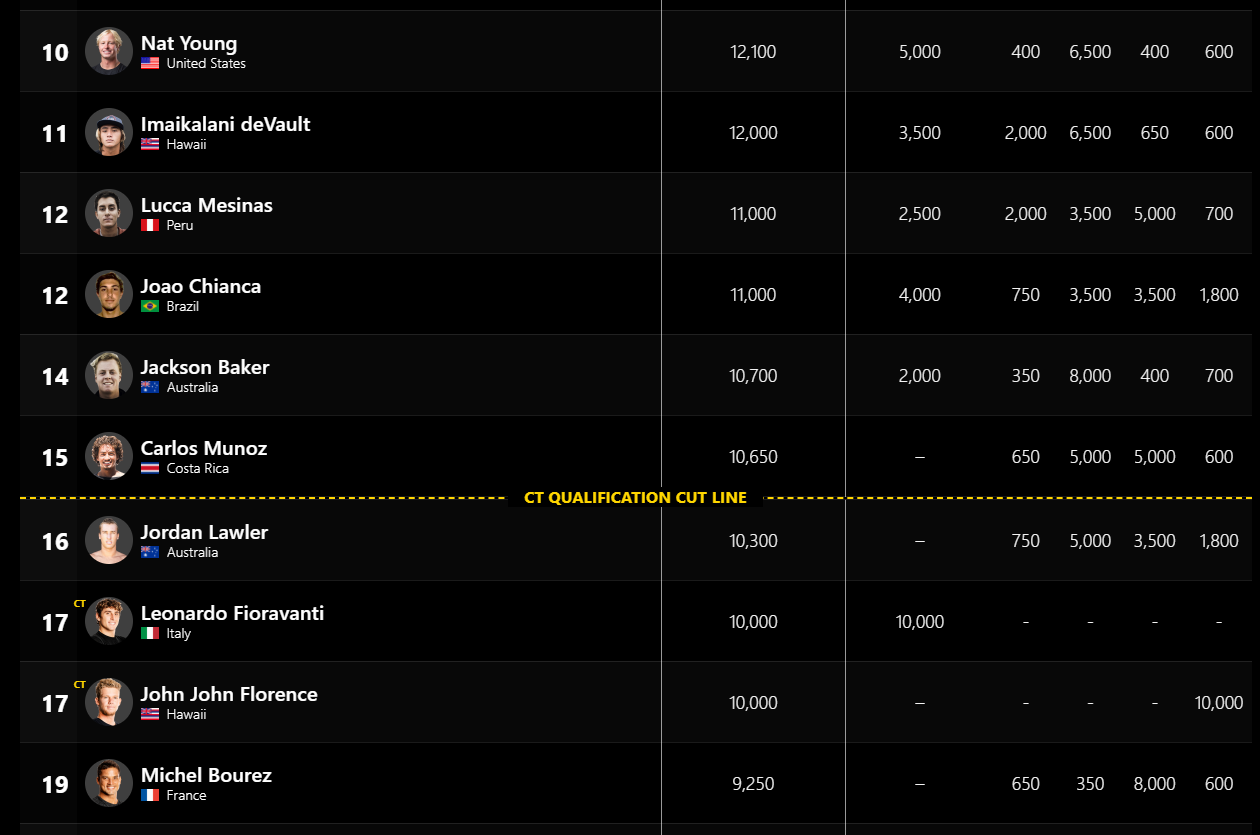Screen dimensions: 1260x835
Task: Click the CT Qualification Cut Line label
Action: [635, 498]
